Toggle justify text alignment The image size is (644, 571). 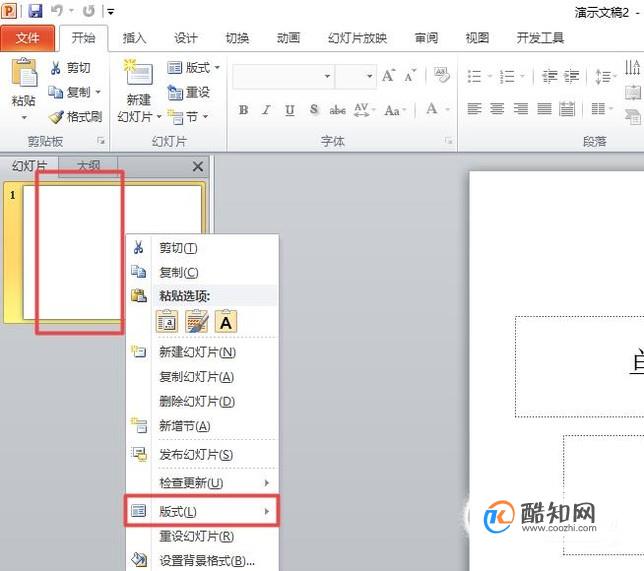(544, 109)
